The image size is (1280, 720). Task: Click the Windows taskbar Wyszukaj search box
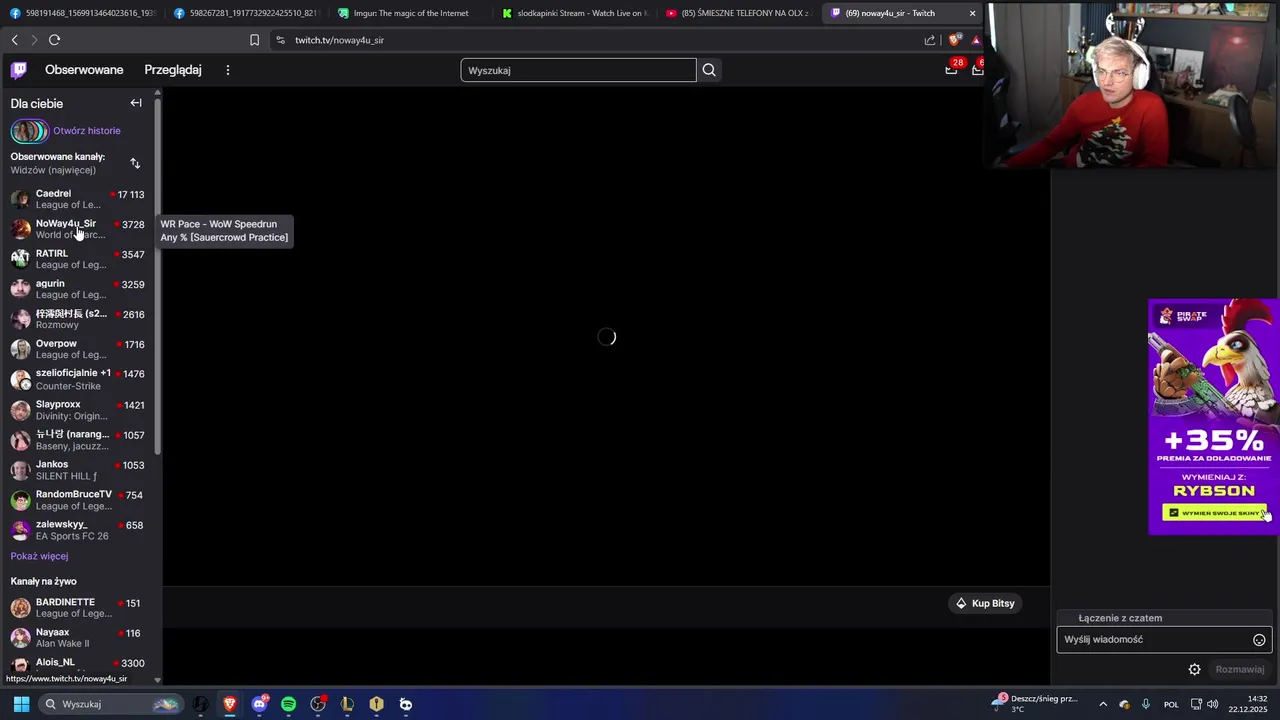click(x=110, y=704)
